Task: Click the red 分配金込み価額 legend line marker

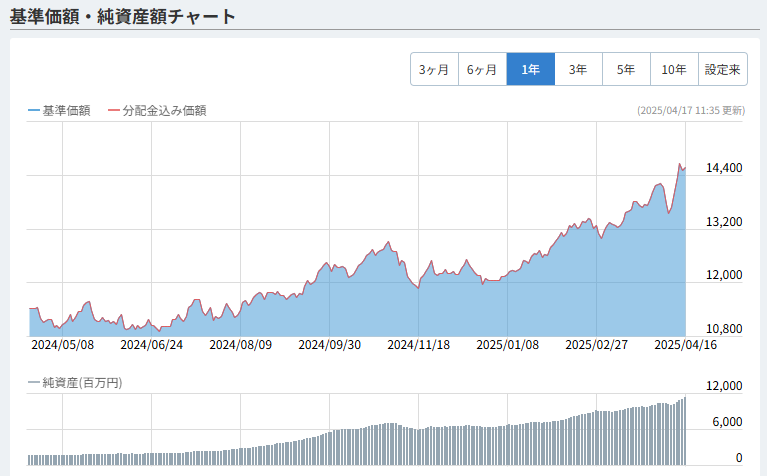Action: pyautogui.click(x=114, y=111)
